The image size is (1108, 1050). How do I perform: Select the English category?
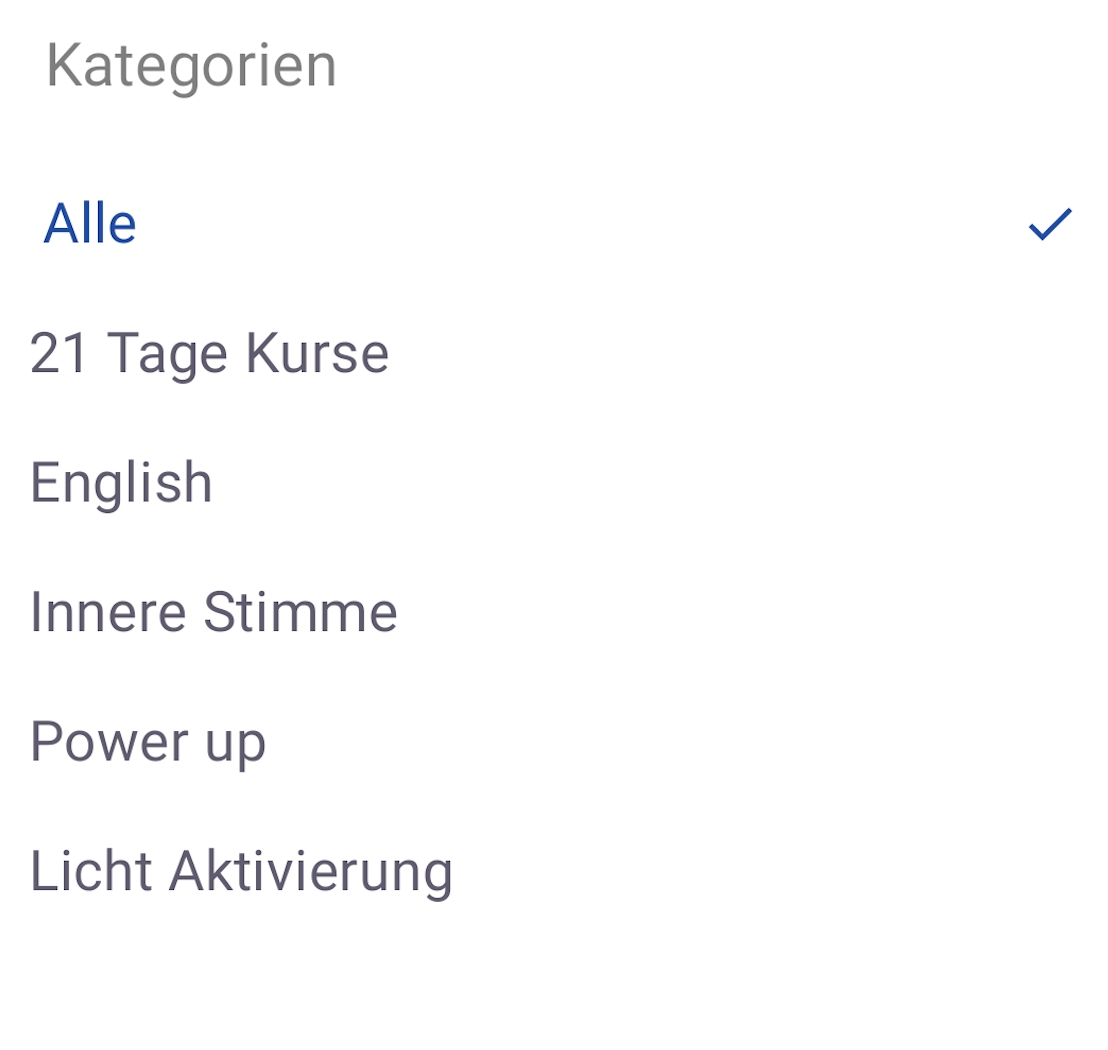(x=121, y=483)
